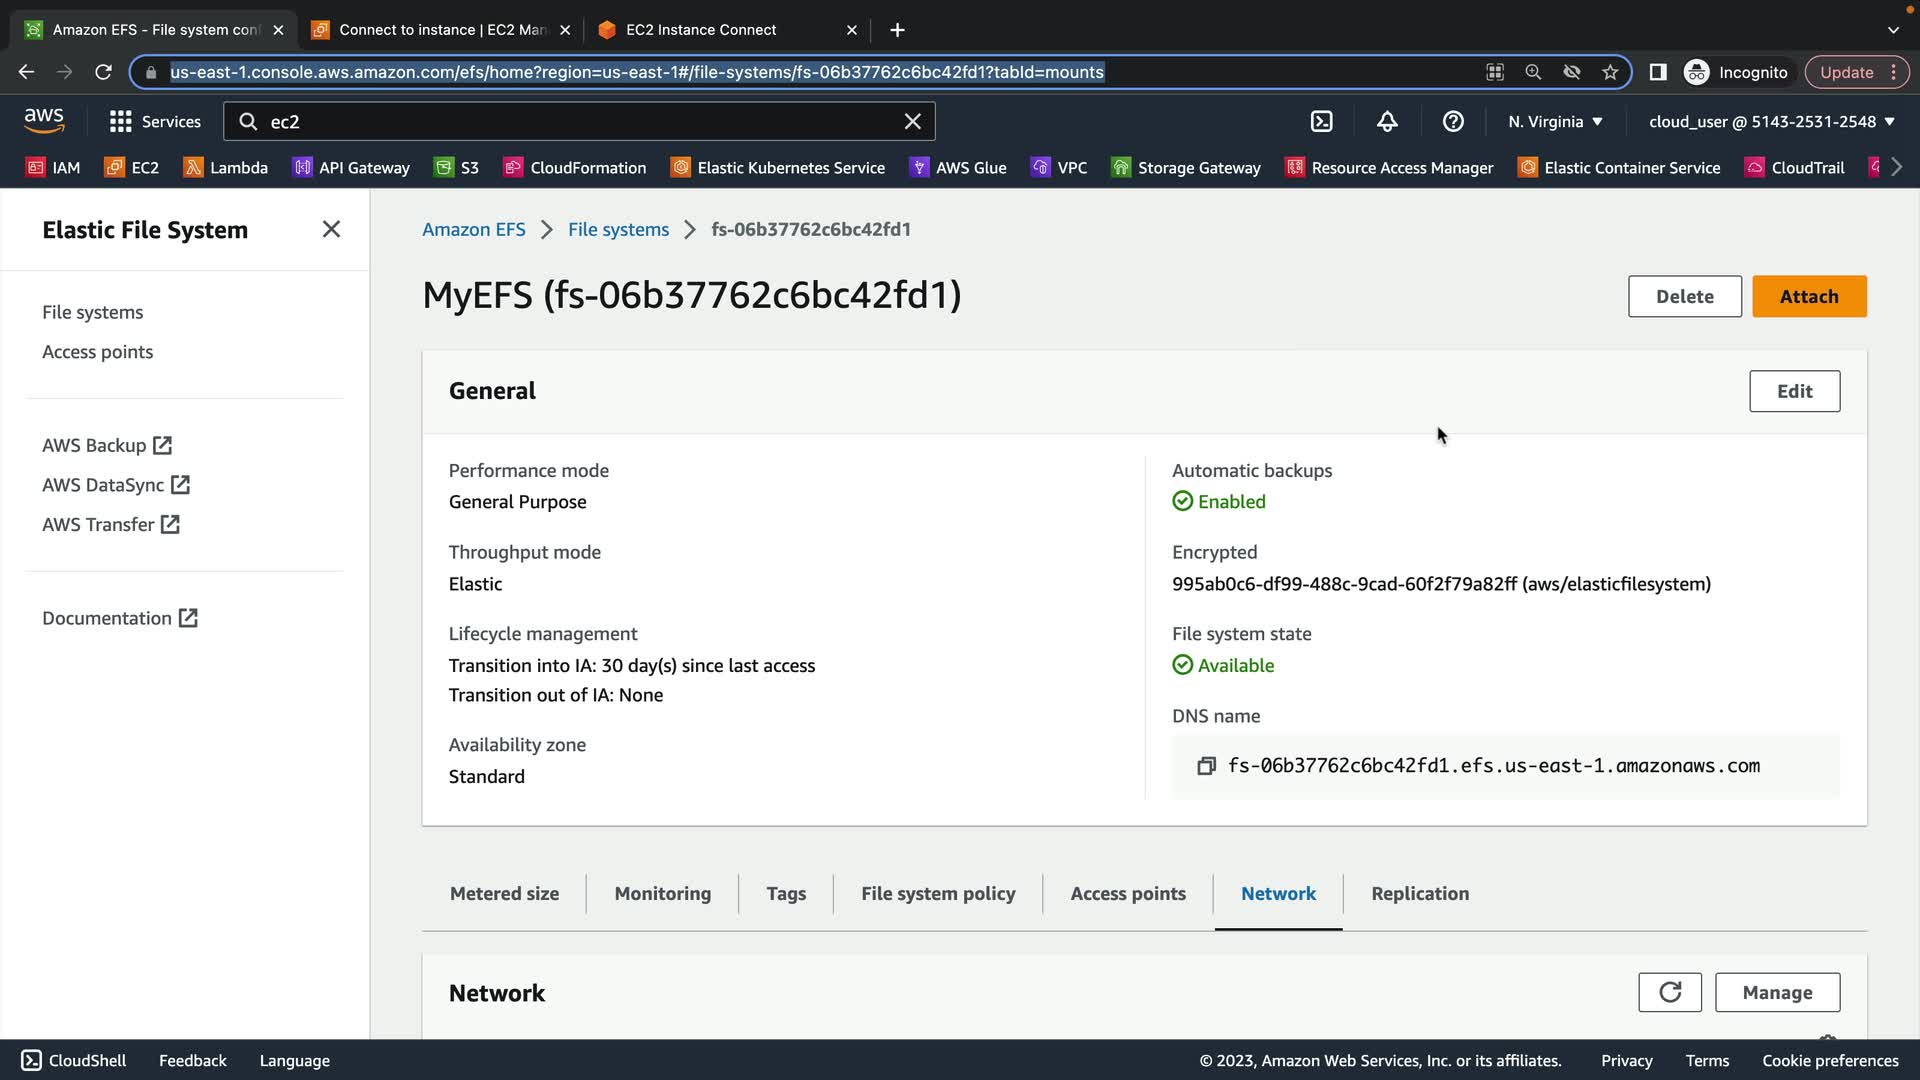Click the Lambda bookmark shortcut
This screenshot has width=1920, height=1080.
coord(225,167)
